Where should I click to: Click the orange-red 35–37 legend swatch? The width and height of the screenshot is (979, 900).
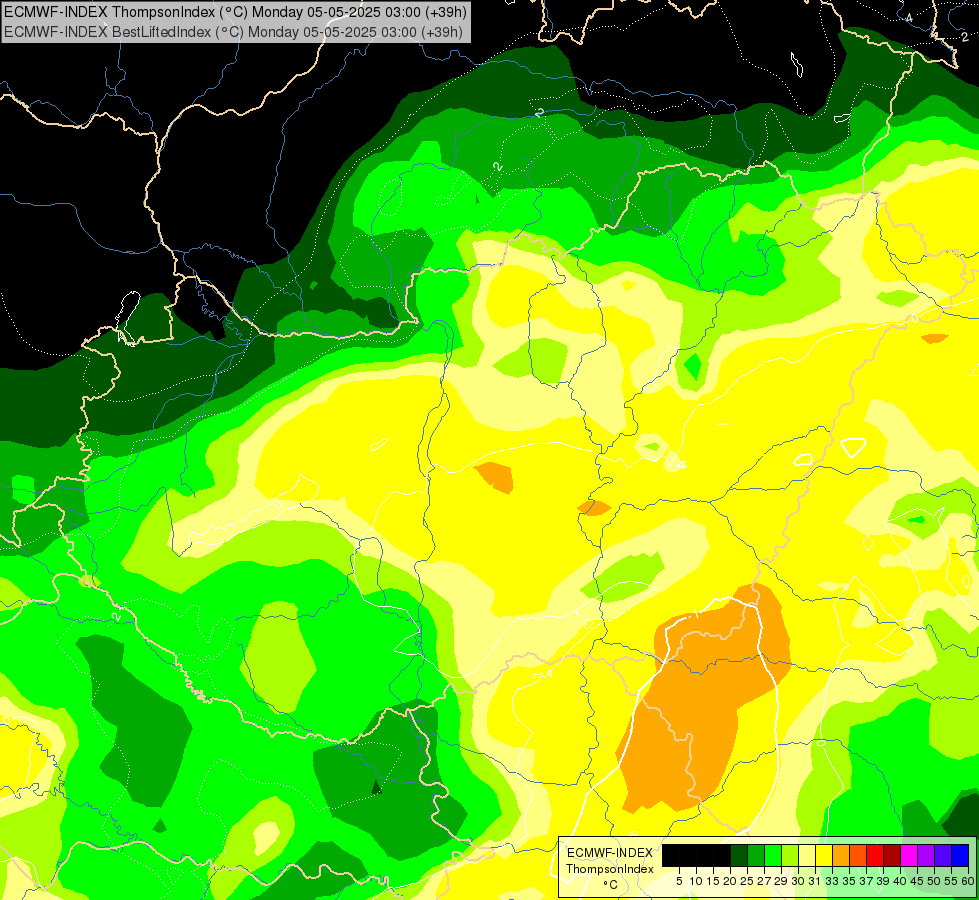click(x=858, y=855)
